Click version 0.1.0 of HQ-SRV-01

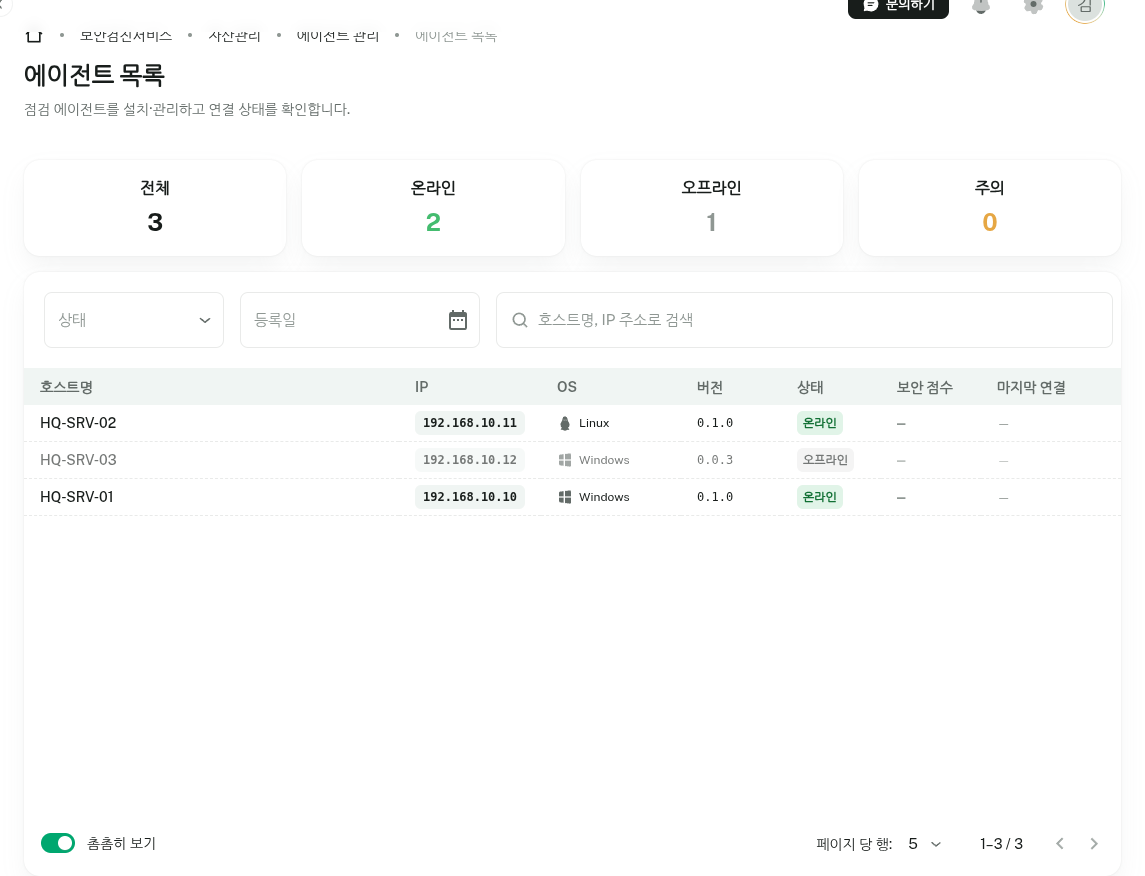coord(715,497)
